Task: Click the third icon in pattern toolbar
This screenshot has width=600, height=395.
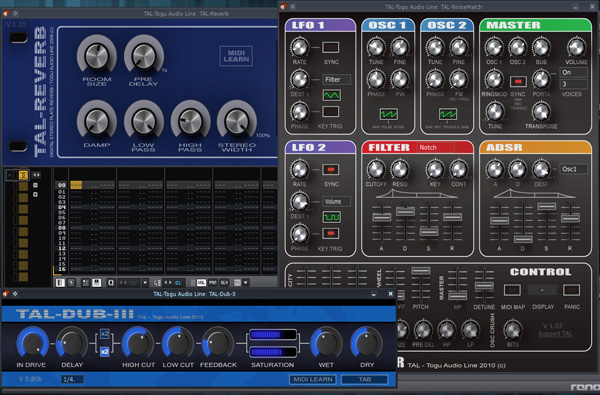Action: pyautogui.click(x=86, y=283)
